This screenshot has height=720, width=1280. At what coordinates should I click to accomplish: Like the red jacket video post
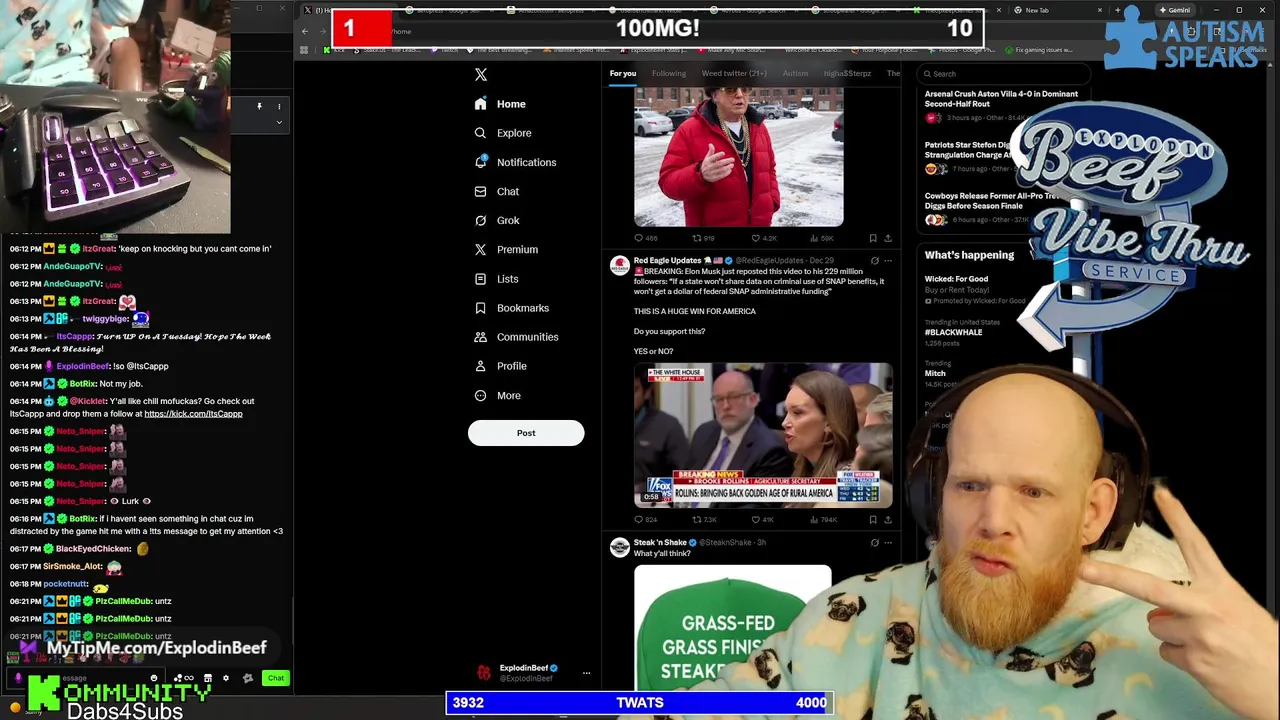(x=756, y=238)
